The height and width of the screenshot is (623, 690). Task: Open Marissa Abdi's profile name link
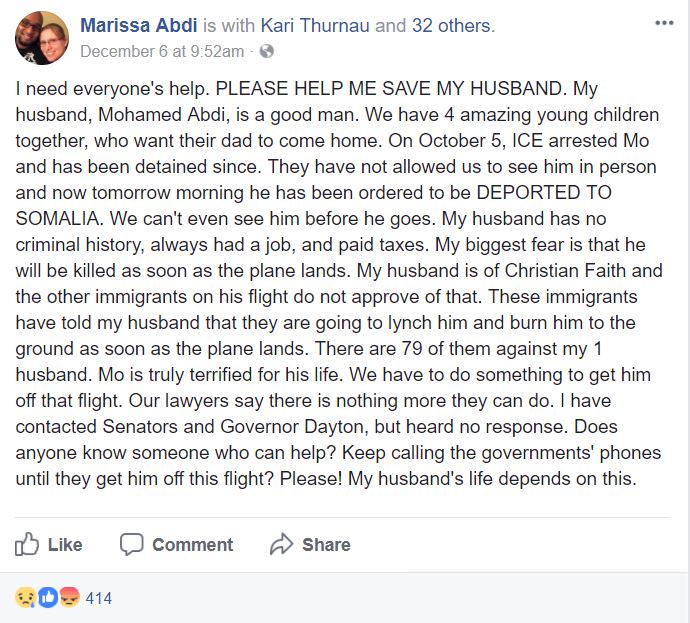pos(139,26)
